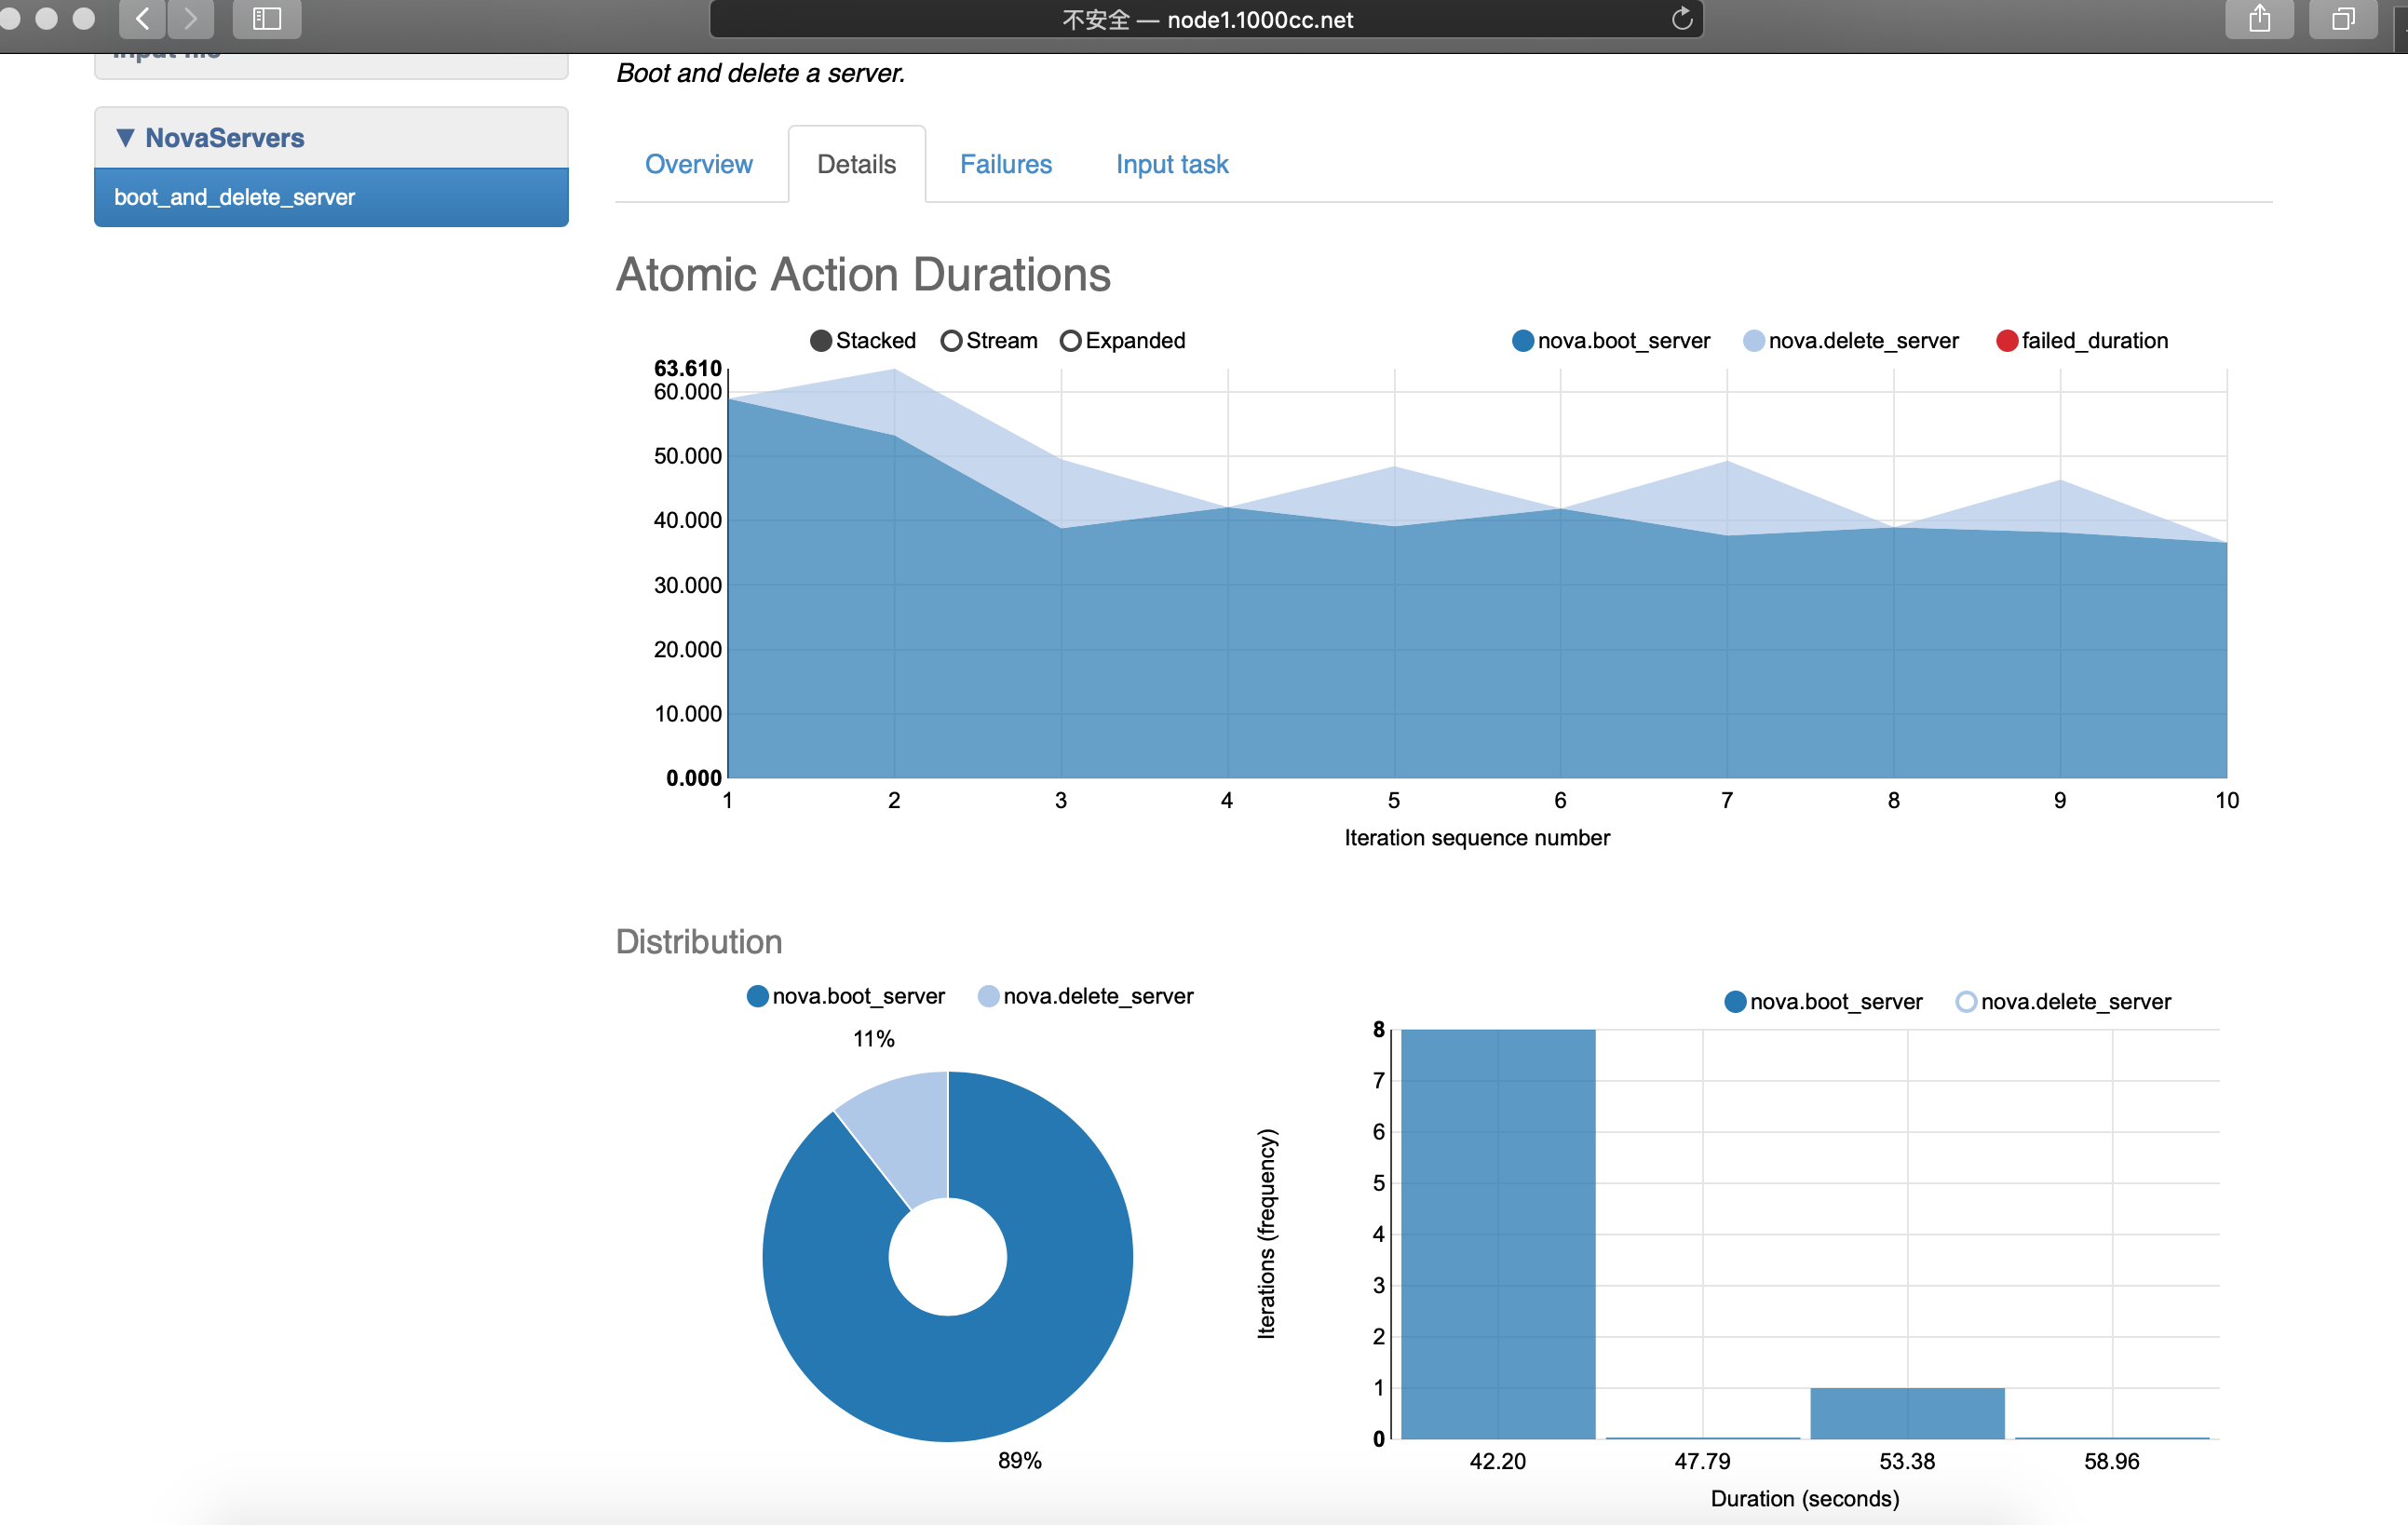
Task: Toggle nova.boot_server legend dot in area chart
Action: point(1522,341)
